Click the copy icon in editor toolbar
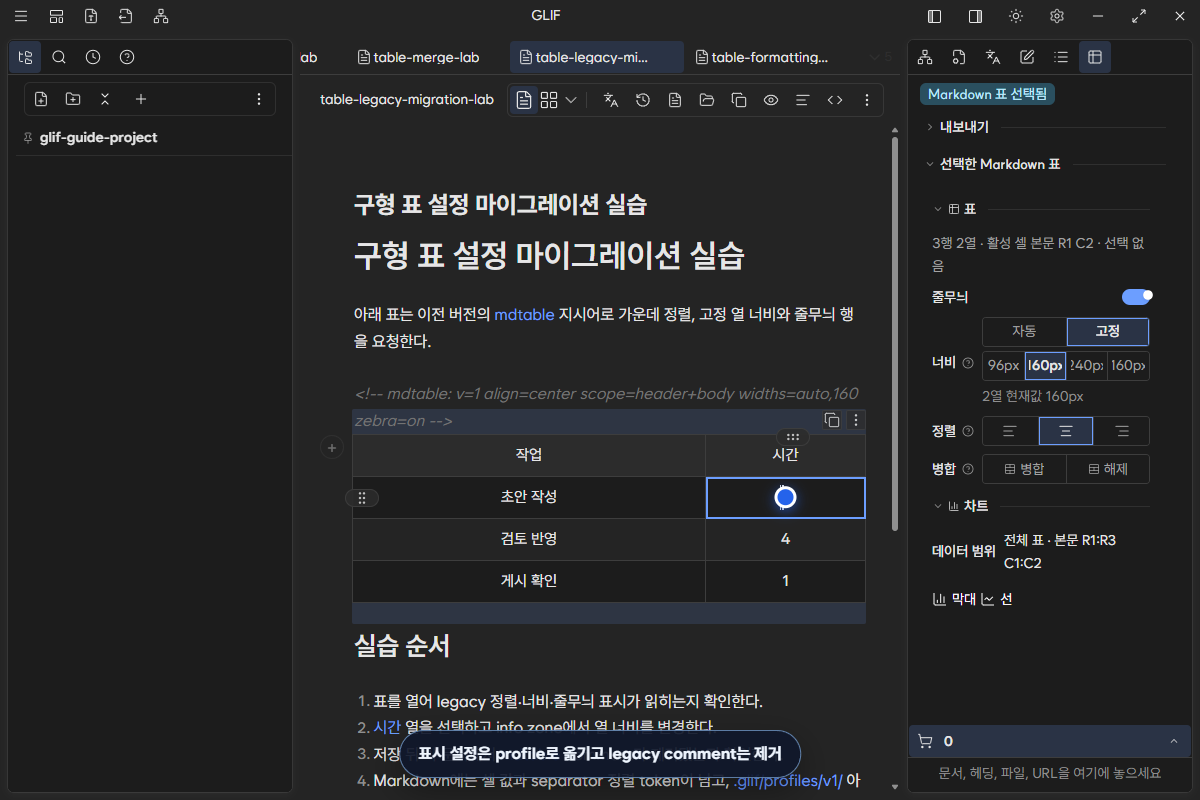Screen dimensions: 1200x800 click(x=739, y=100)
